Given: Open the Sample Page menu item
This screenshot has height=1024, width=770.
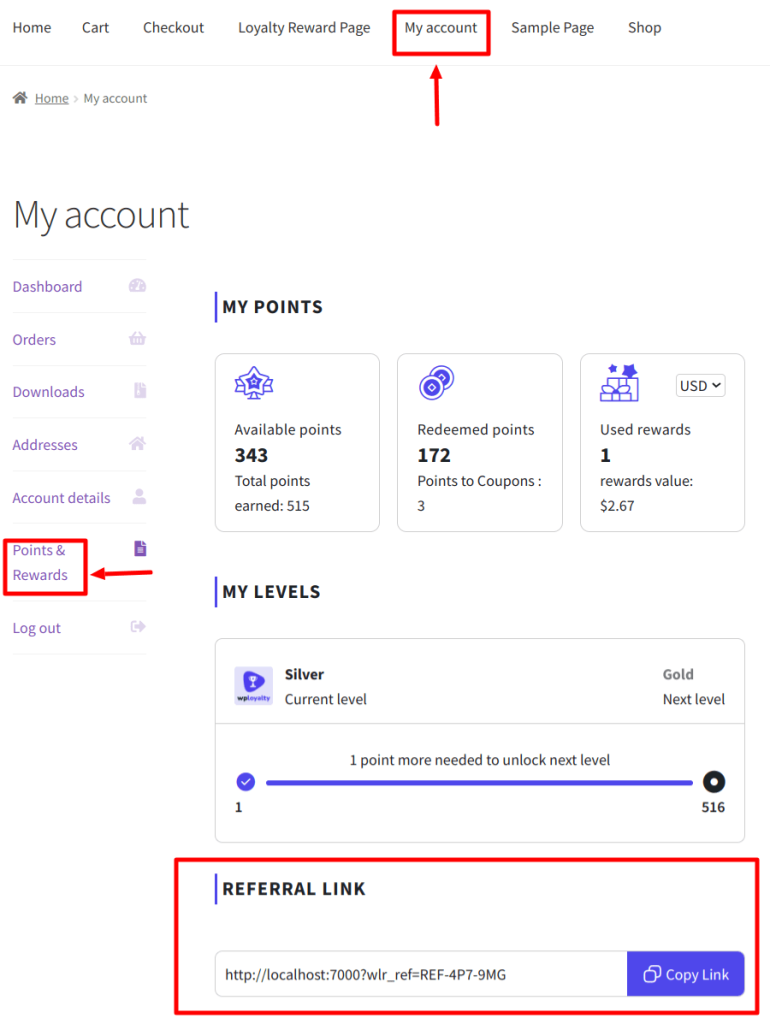Looking at the screenshot, I should coord(553,27).
